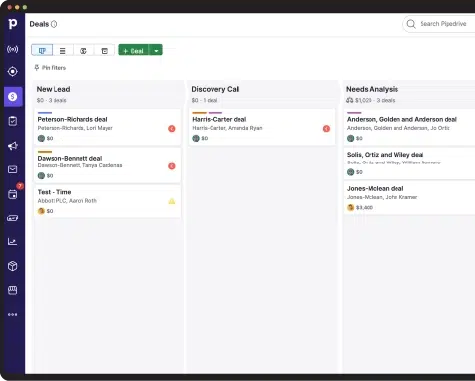Open Anderson, Golden and Anderson deal
475x381 pixels.
(409, 127)
